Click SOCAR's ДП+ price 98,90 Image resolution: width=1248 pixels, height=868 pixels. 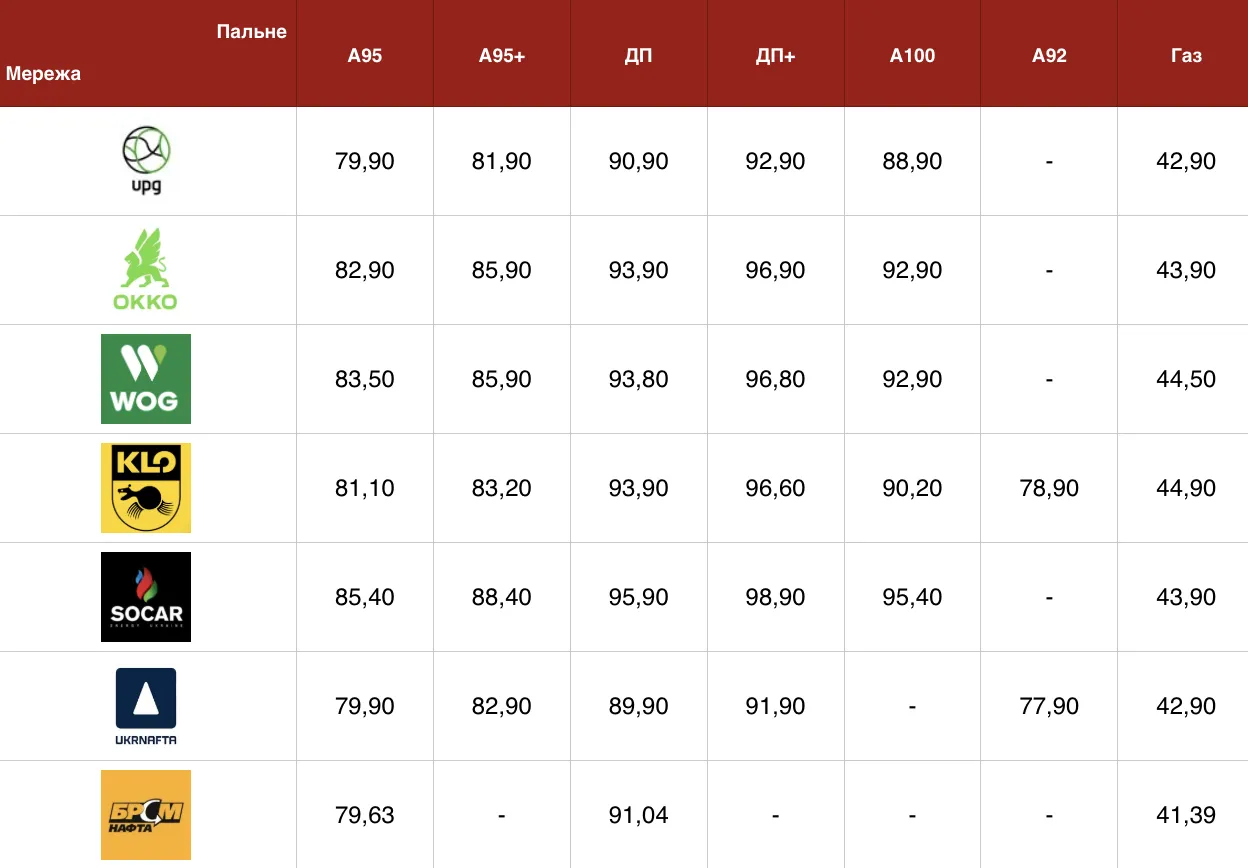(776, 597)
